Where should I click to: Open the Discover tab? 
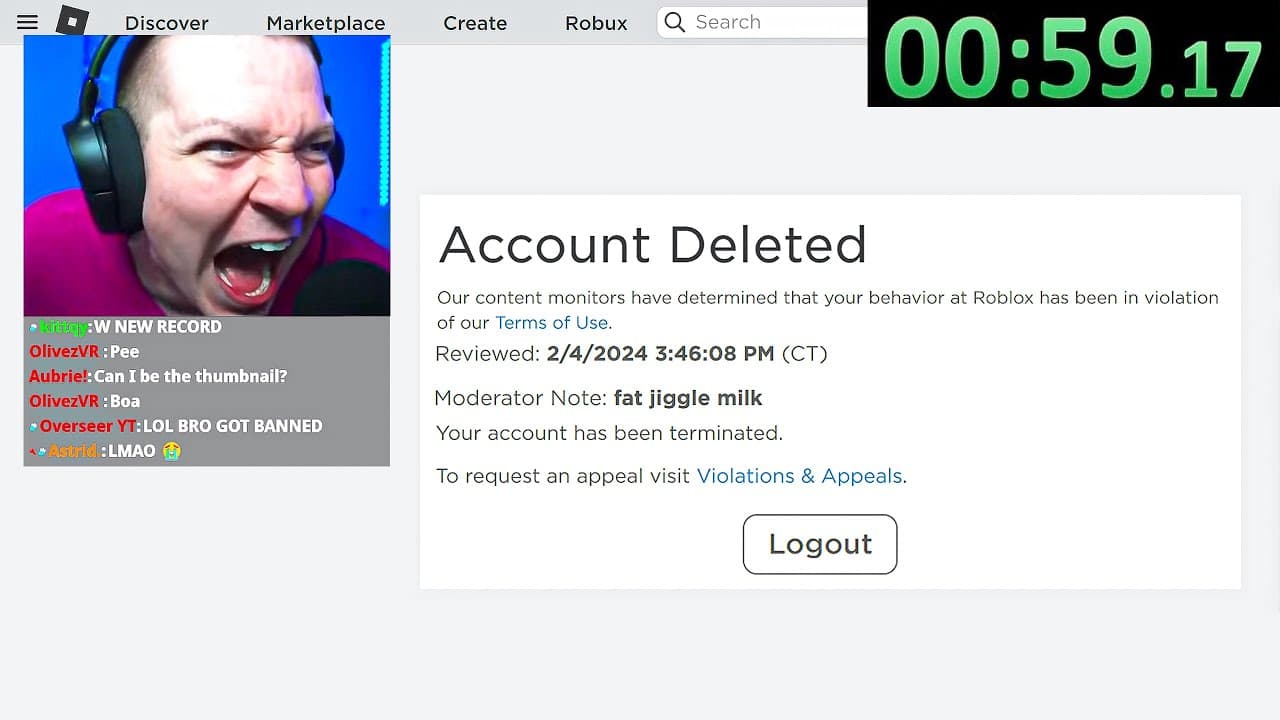167,23
